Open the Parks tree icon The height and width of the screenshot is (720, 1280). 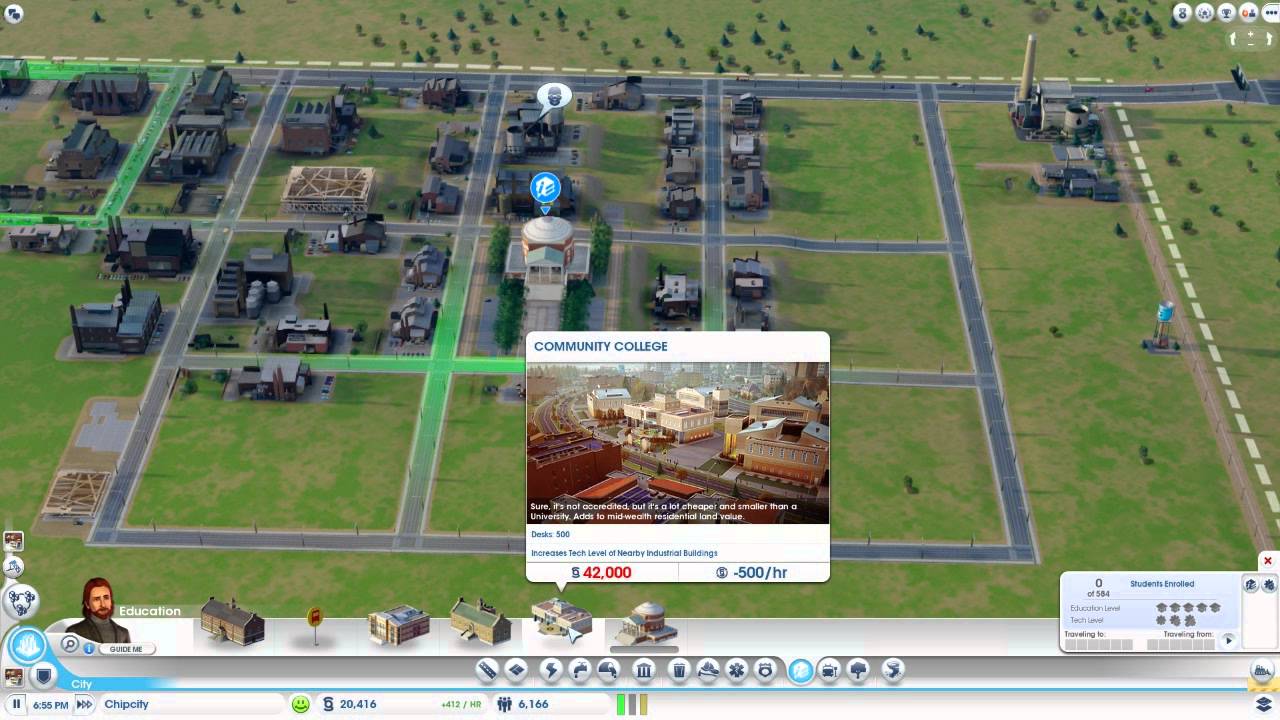pos(858,671)
